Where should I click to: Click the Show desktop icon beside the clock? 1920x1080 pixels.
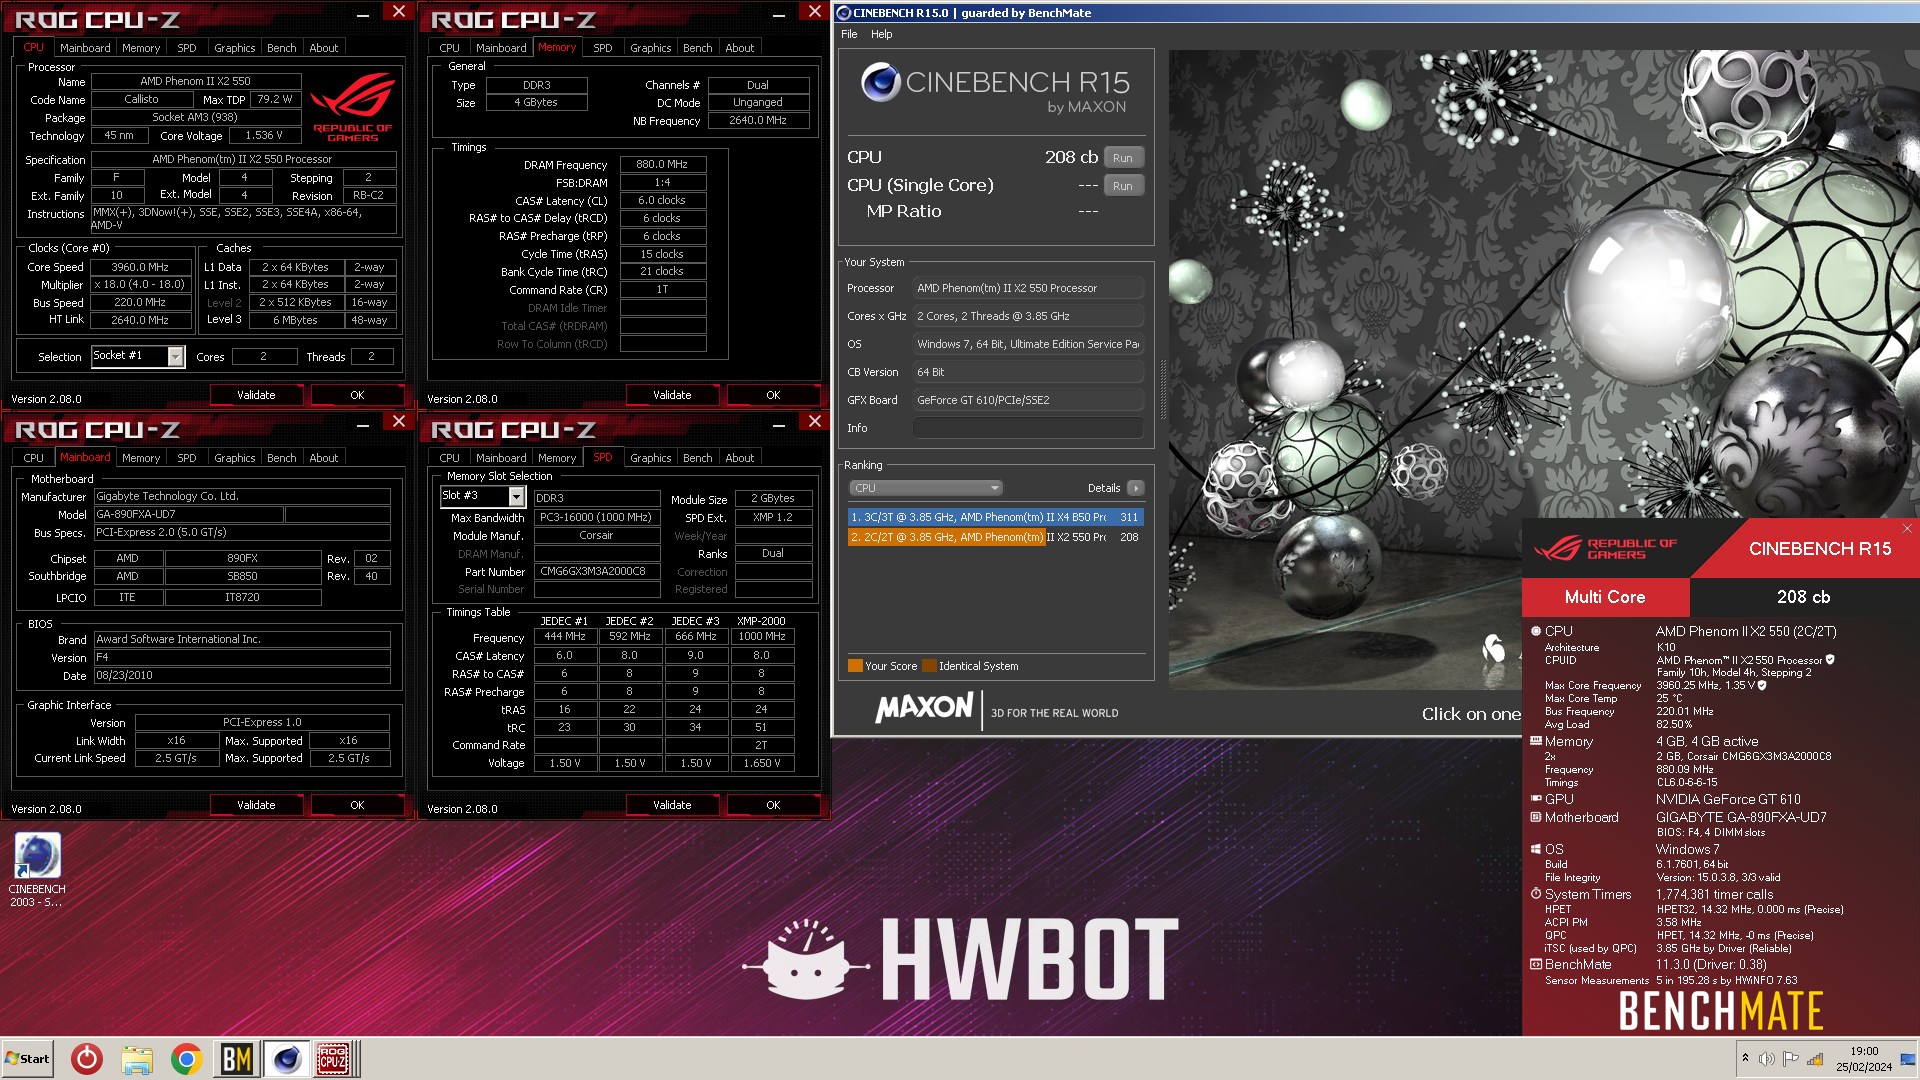tap(1908, 1059)
